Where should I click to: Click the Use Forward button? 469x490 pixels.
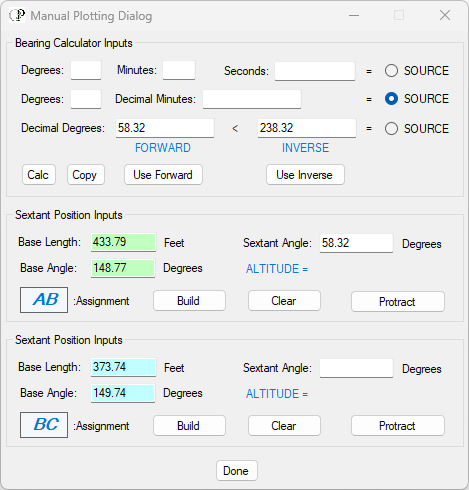163,175
